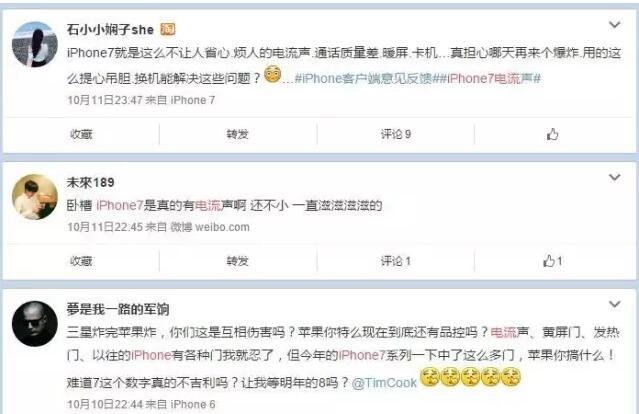Like the post by 未來189
The image size is (639, 414).
(x=553, y=261)
